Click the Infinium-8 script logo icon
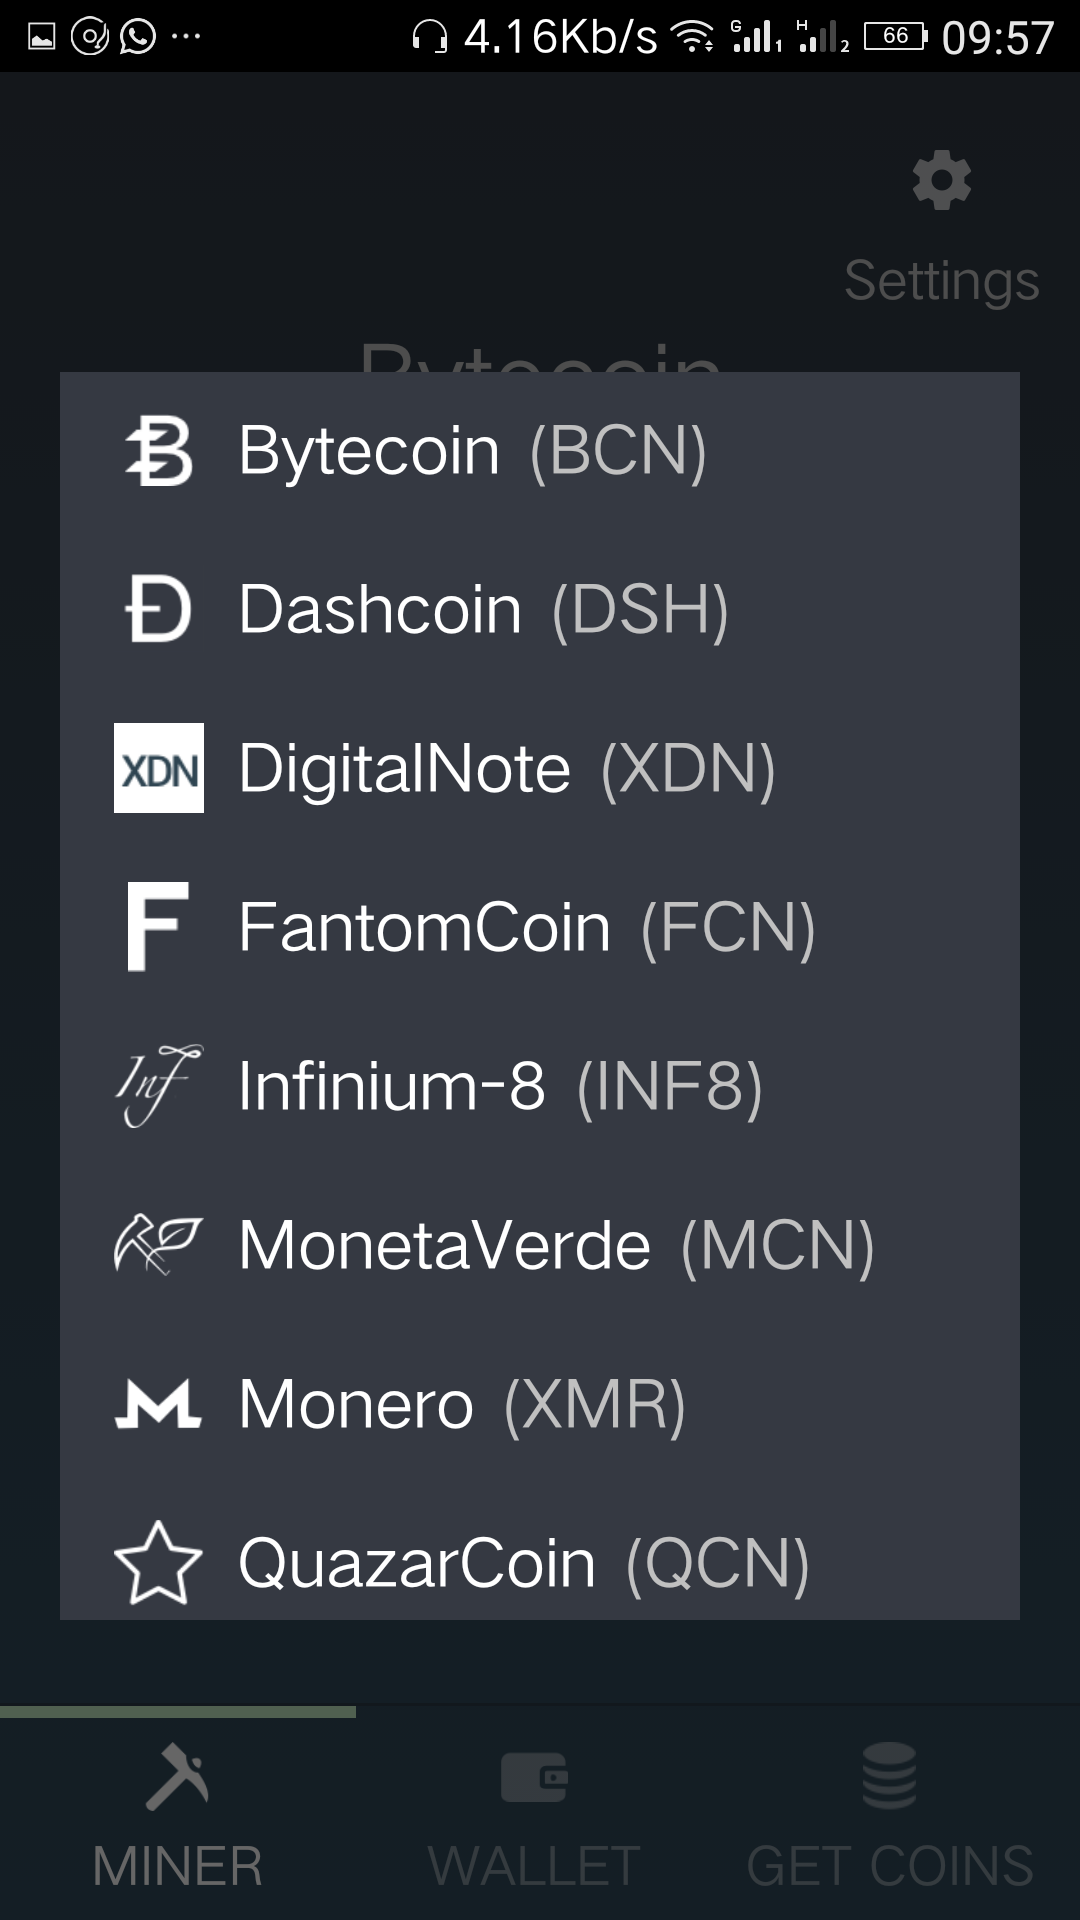1080x1920 pixels. (158, 1086)
